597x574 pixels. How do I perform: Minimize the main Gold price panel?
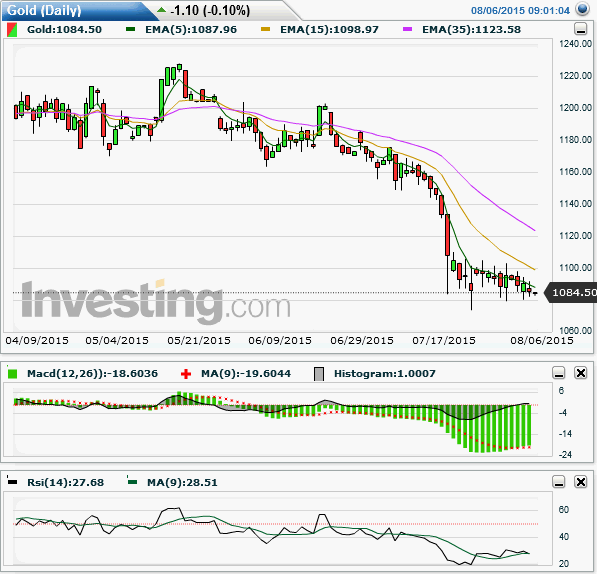tap(581, 29)
